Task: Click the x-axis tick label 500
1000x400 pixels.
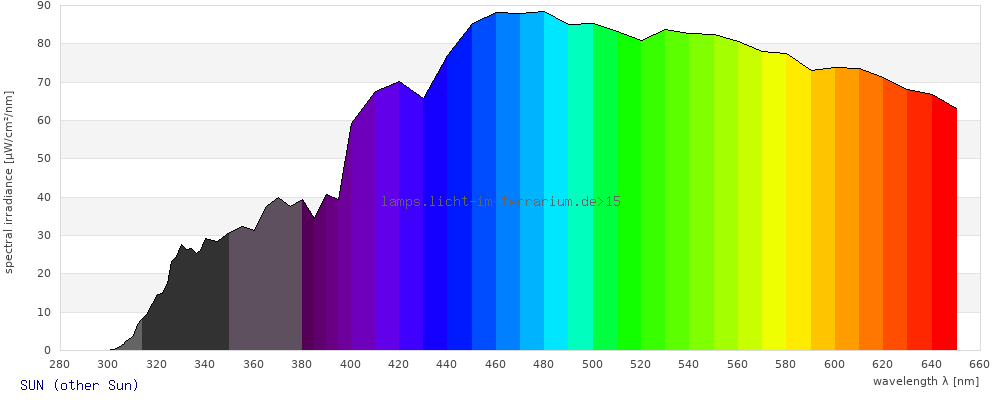Action: pyautogui.click(x=592, y=364)
